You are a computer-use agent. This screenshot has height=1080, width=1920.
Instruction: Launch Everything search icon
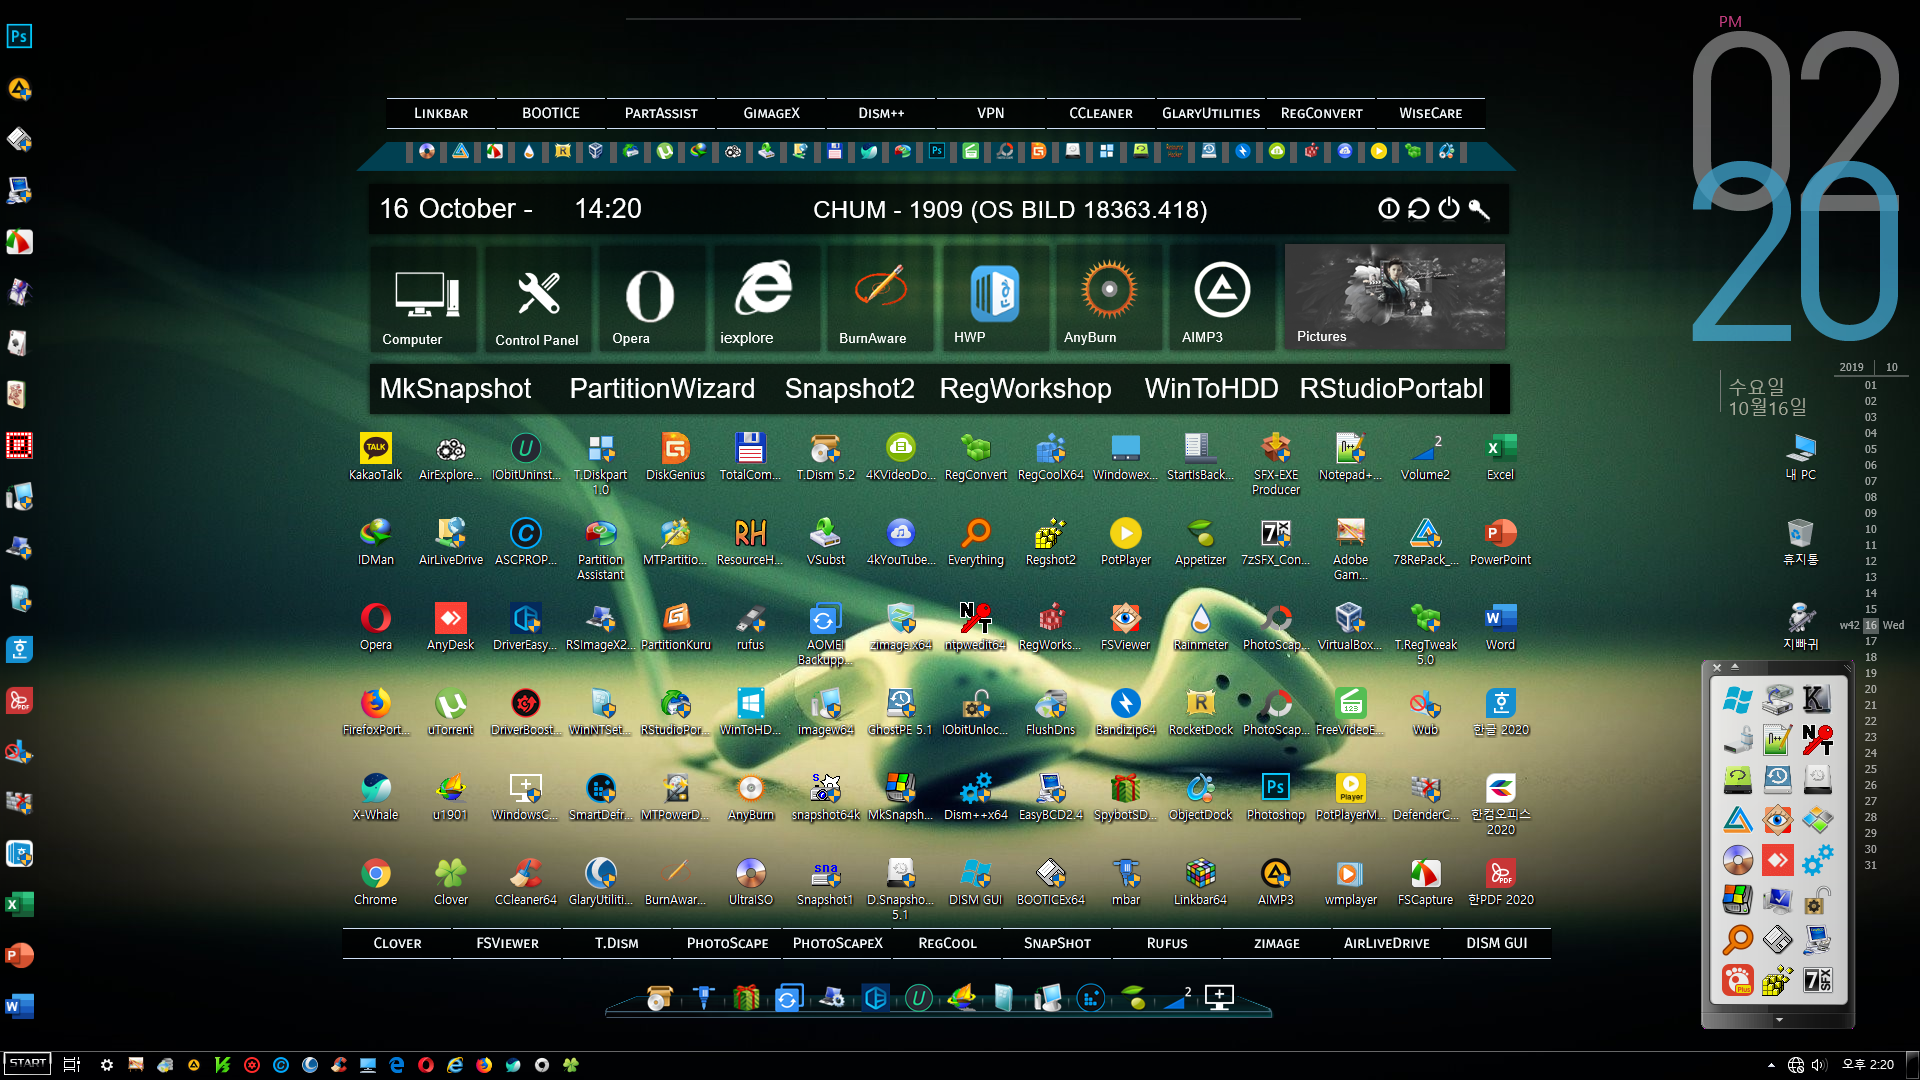pos(975,542)
